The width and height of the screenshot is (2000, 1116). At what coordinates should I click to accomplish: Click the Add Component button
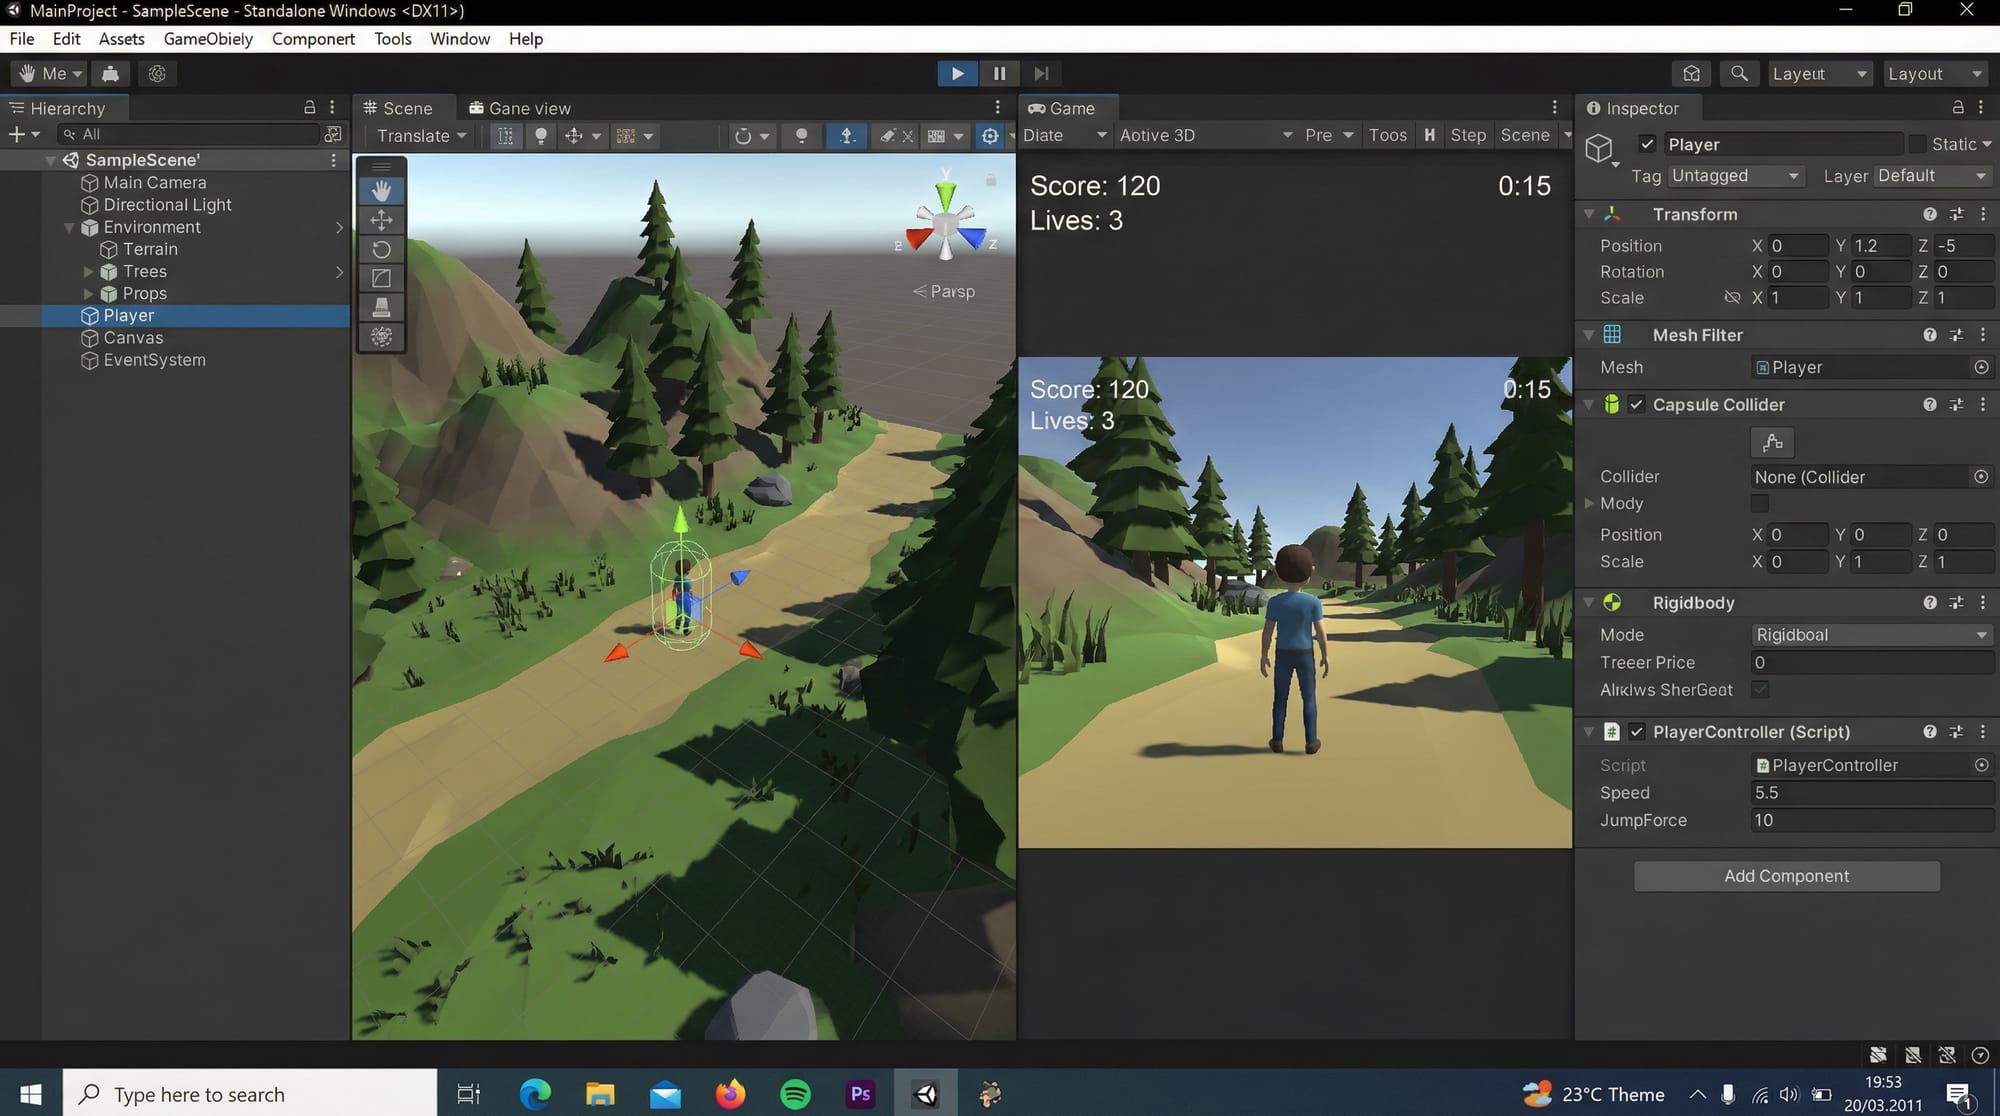click(1786, 875)
